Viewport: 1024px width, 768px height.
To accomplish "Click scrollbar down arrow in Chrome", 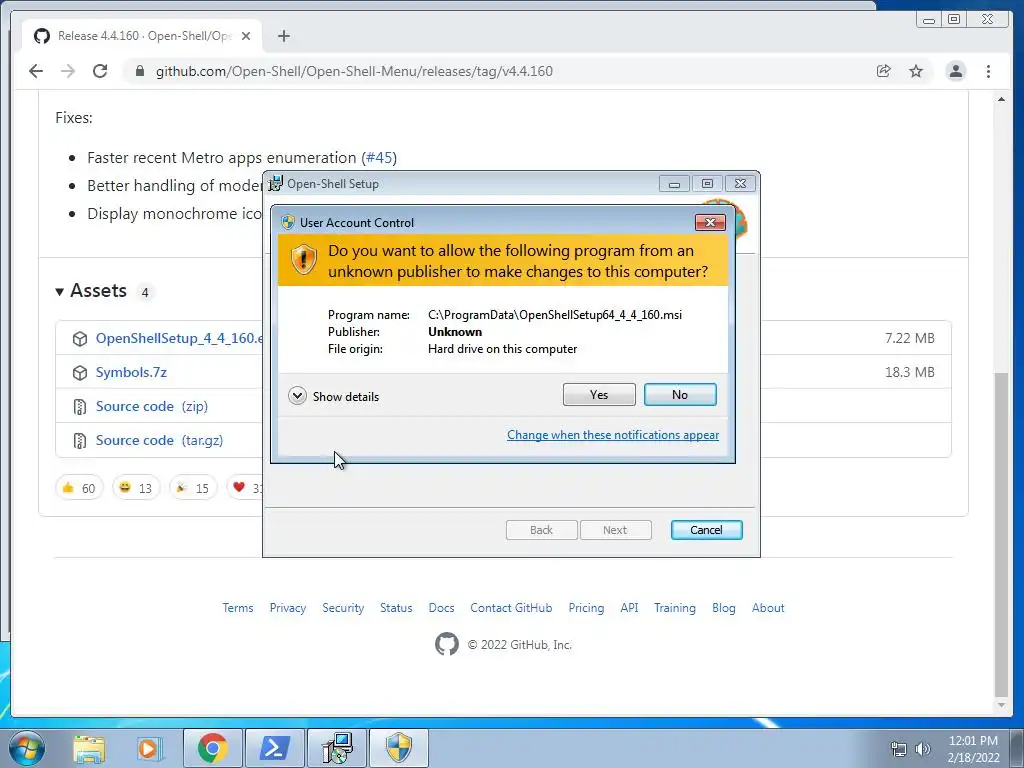I will [1001, 705].
